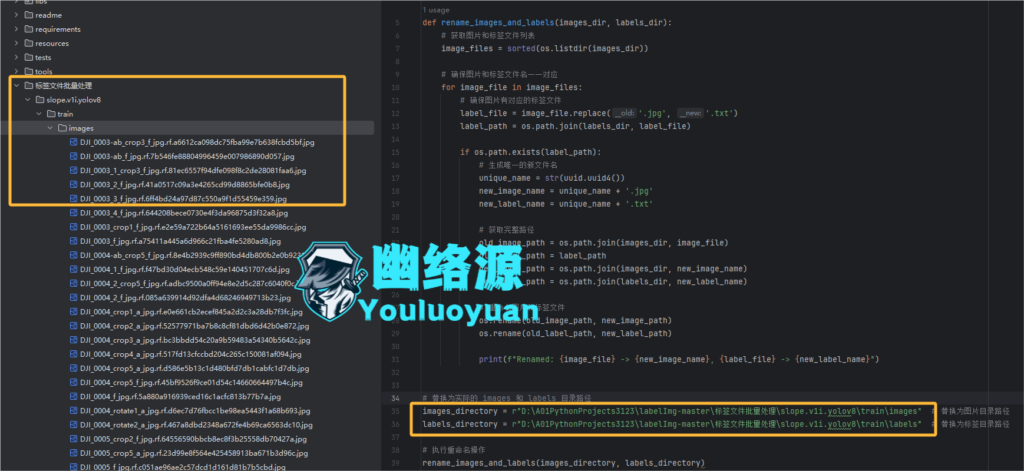The height and width of the screenshot is (471, 1024).
Task: Click image icon of DJI_0003_4_f file
Action: [x=74, y=213]
